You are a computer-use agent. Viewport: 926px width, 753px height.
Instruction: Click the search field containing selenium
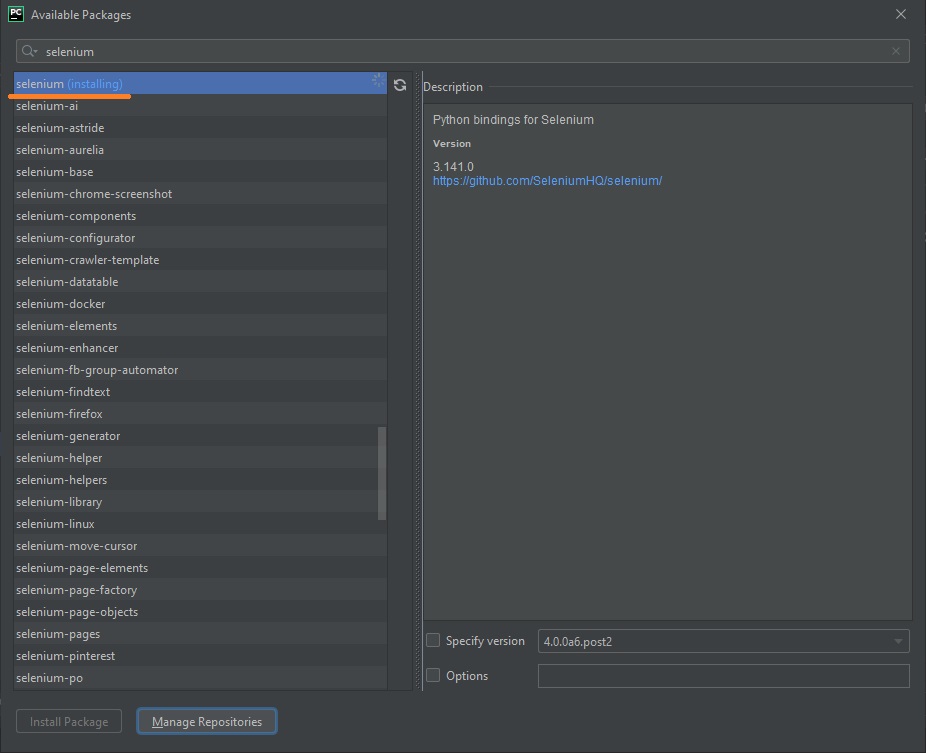[x=462, y=51]
